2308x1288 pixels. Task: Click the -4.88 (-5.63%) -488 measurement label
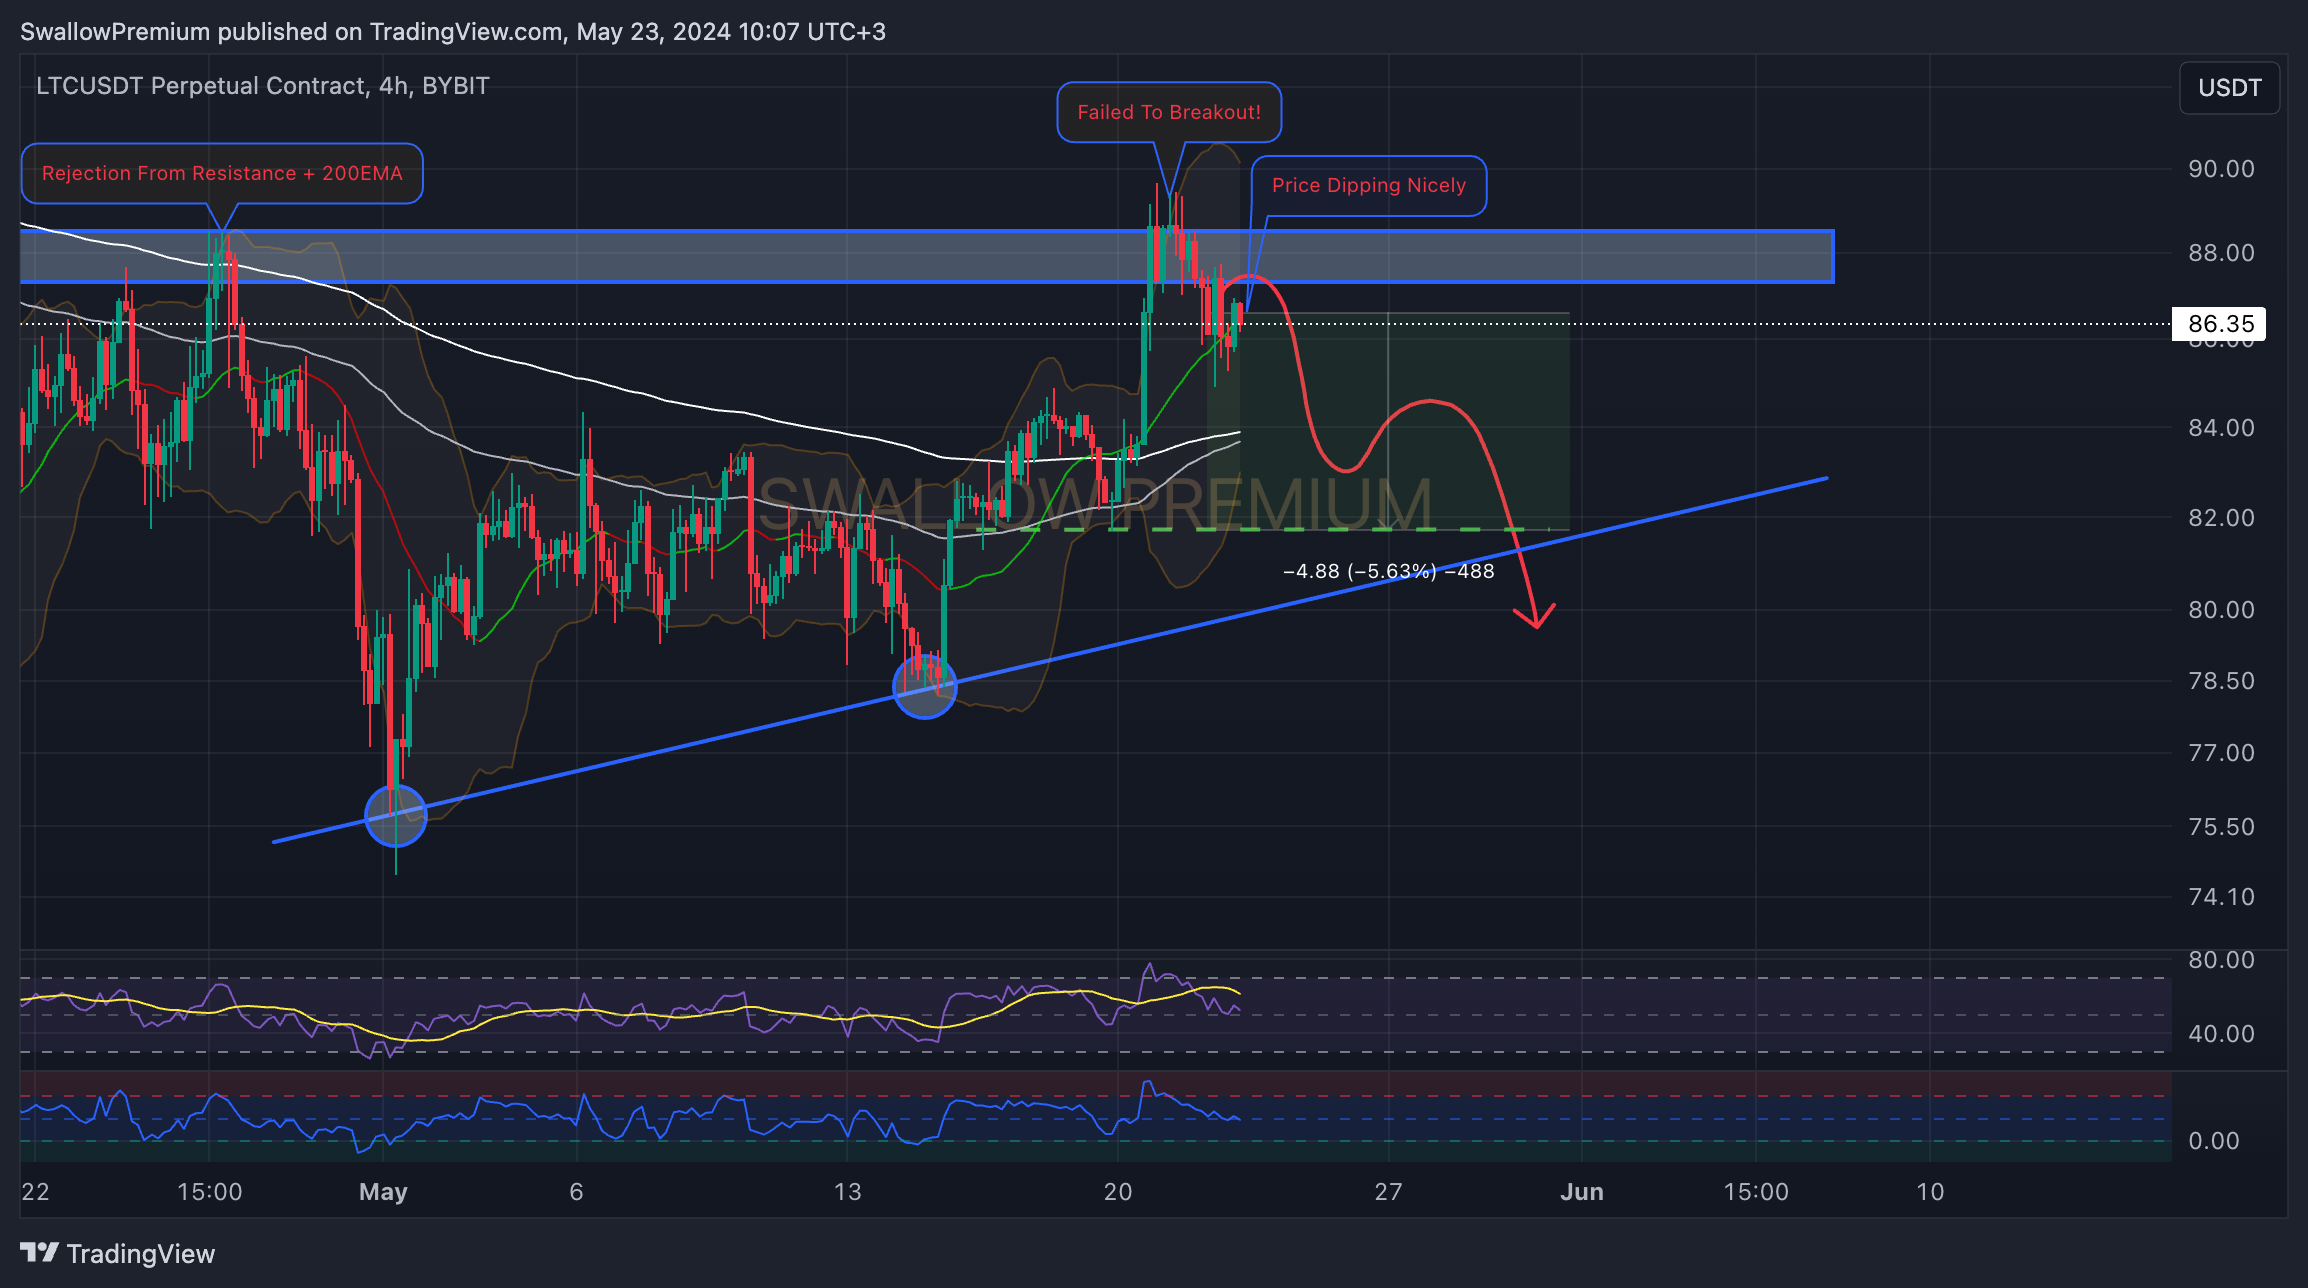coord(1388,571)
